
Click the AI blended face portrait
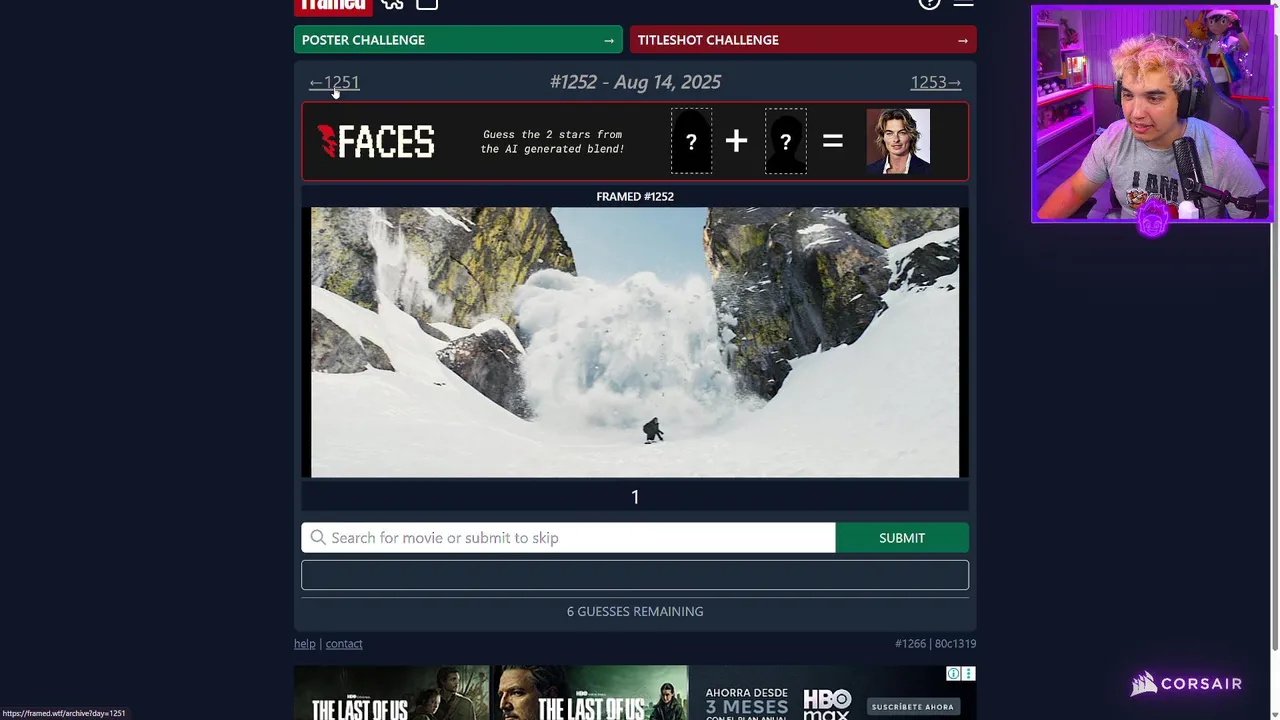(x=898, y=141)
